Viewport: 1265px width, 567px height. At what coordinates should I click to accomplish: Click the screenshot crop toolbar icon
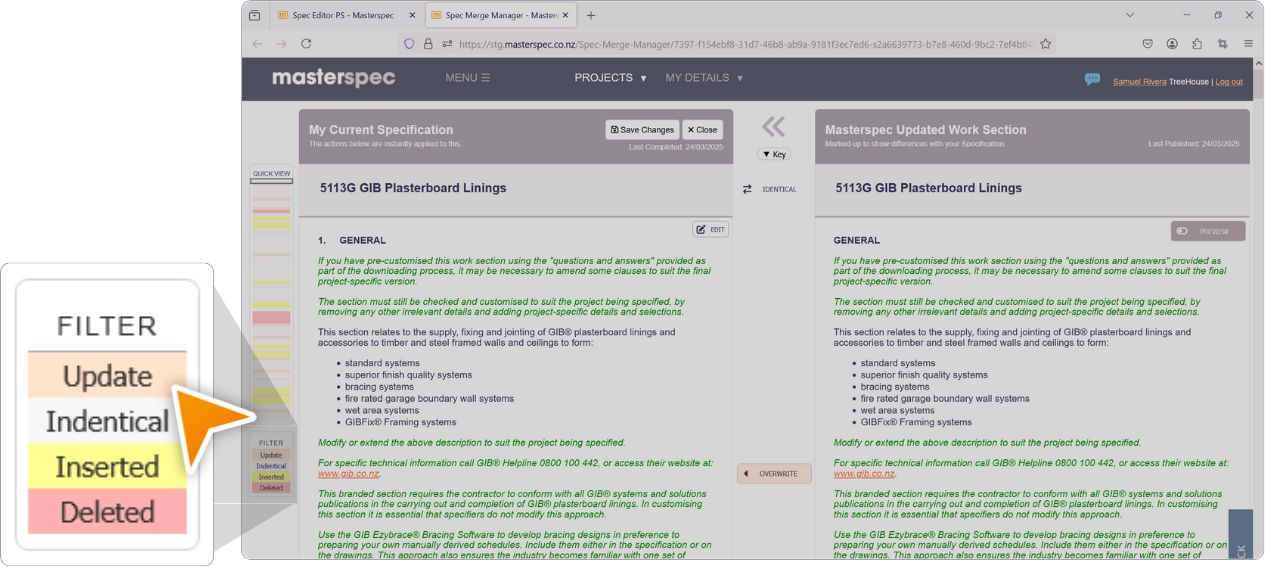(1222, 44)
